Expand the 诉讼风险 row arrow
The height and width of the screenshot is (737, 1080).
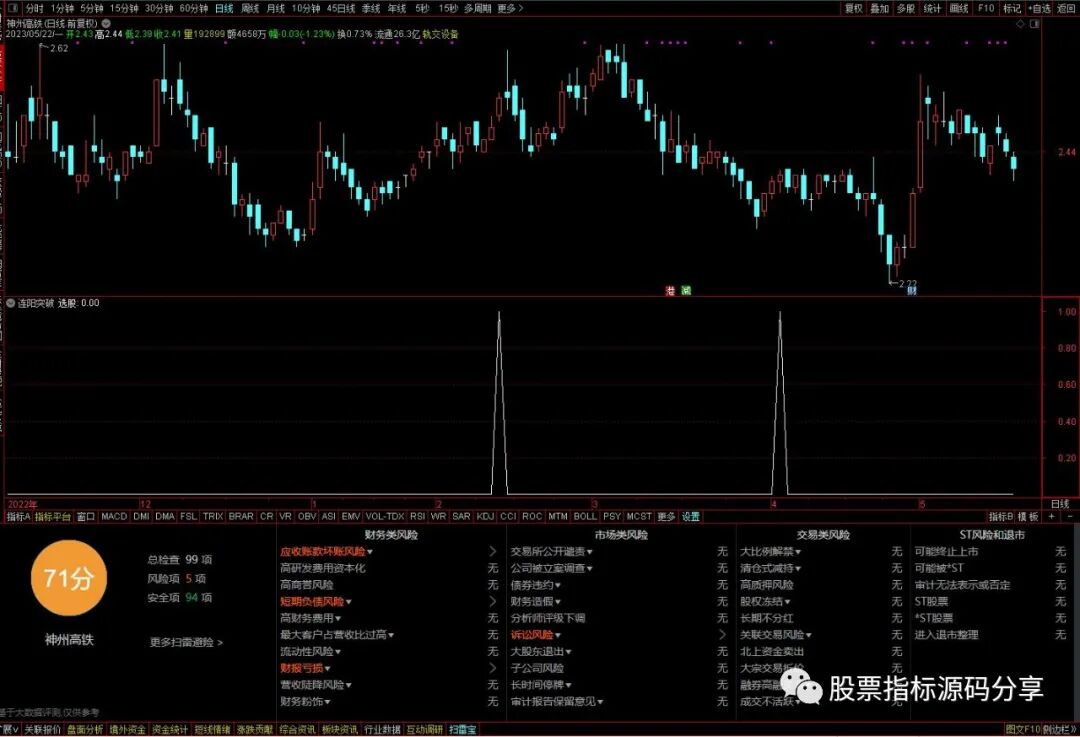[722, 634]
